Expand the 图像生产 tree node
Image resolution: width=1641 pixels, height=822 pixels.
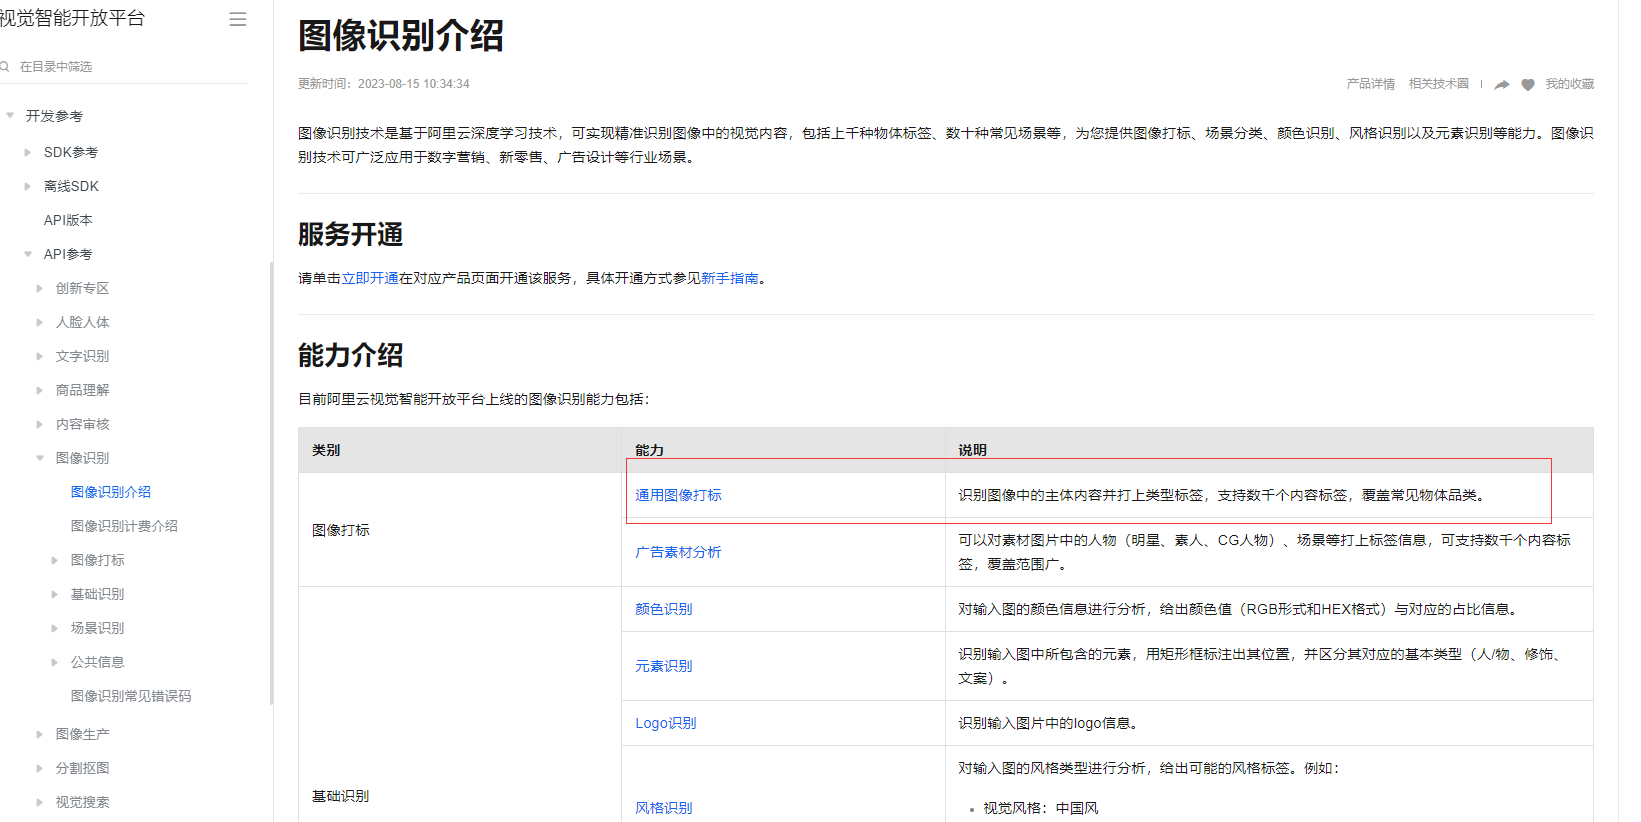tap(40, 734)
